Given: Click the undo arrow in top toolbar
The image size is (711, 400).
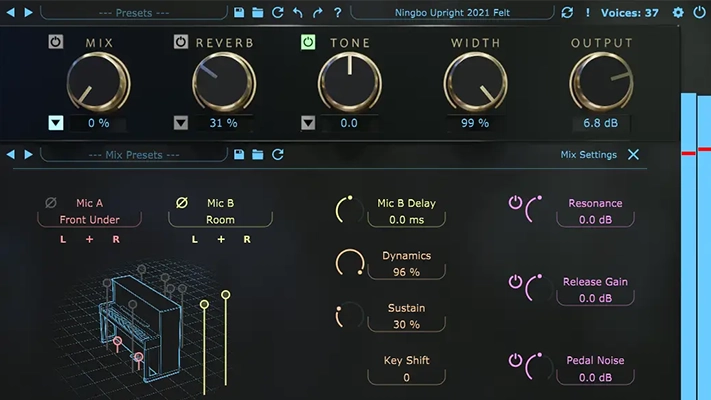Looking at the screenshot, I should (297, 12).
